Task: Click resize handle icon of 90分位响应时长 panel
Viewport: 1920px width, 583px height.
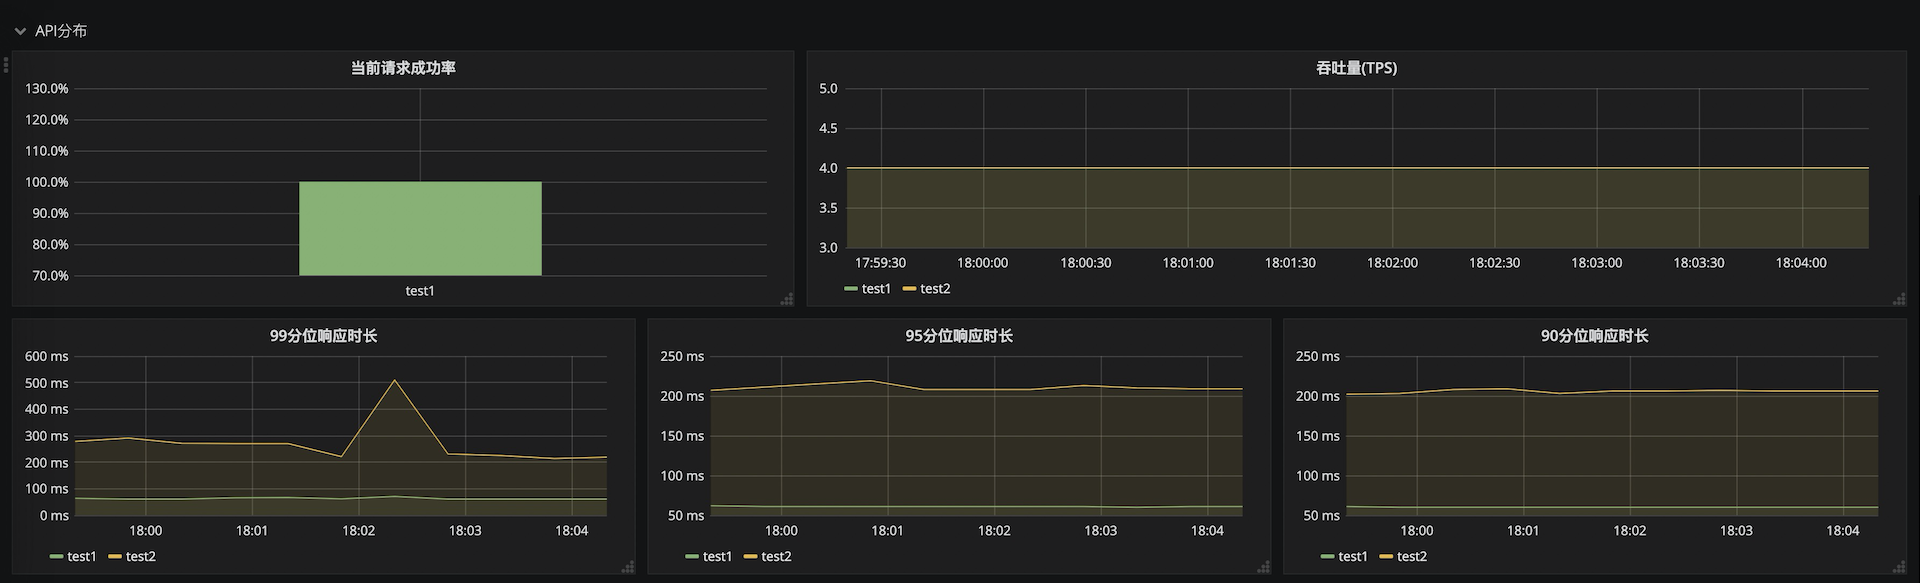Action: tap(1900, 567)
